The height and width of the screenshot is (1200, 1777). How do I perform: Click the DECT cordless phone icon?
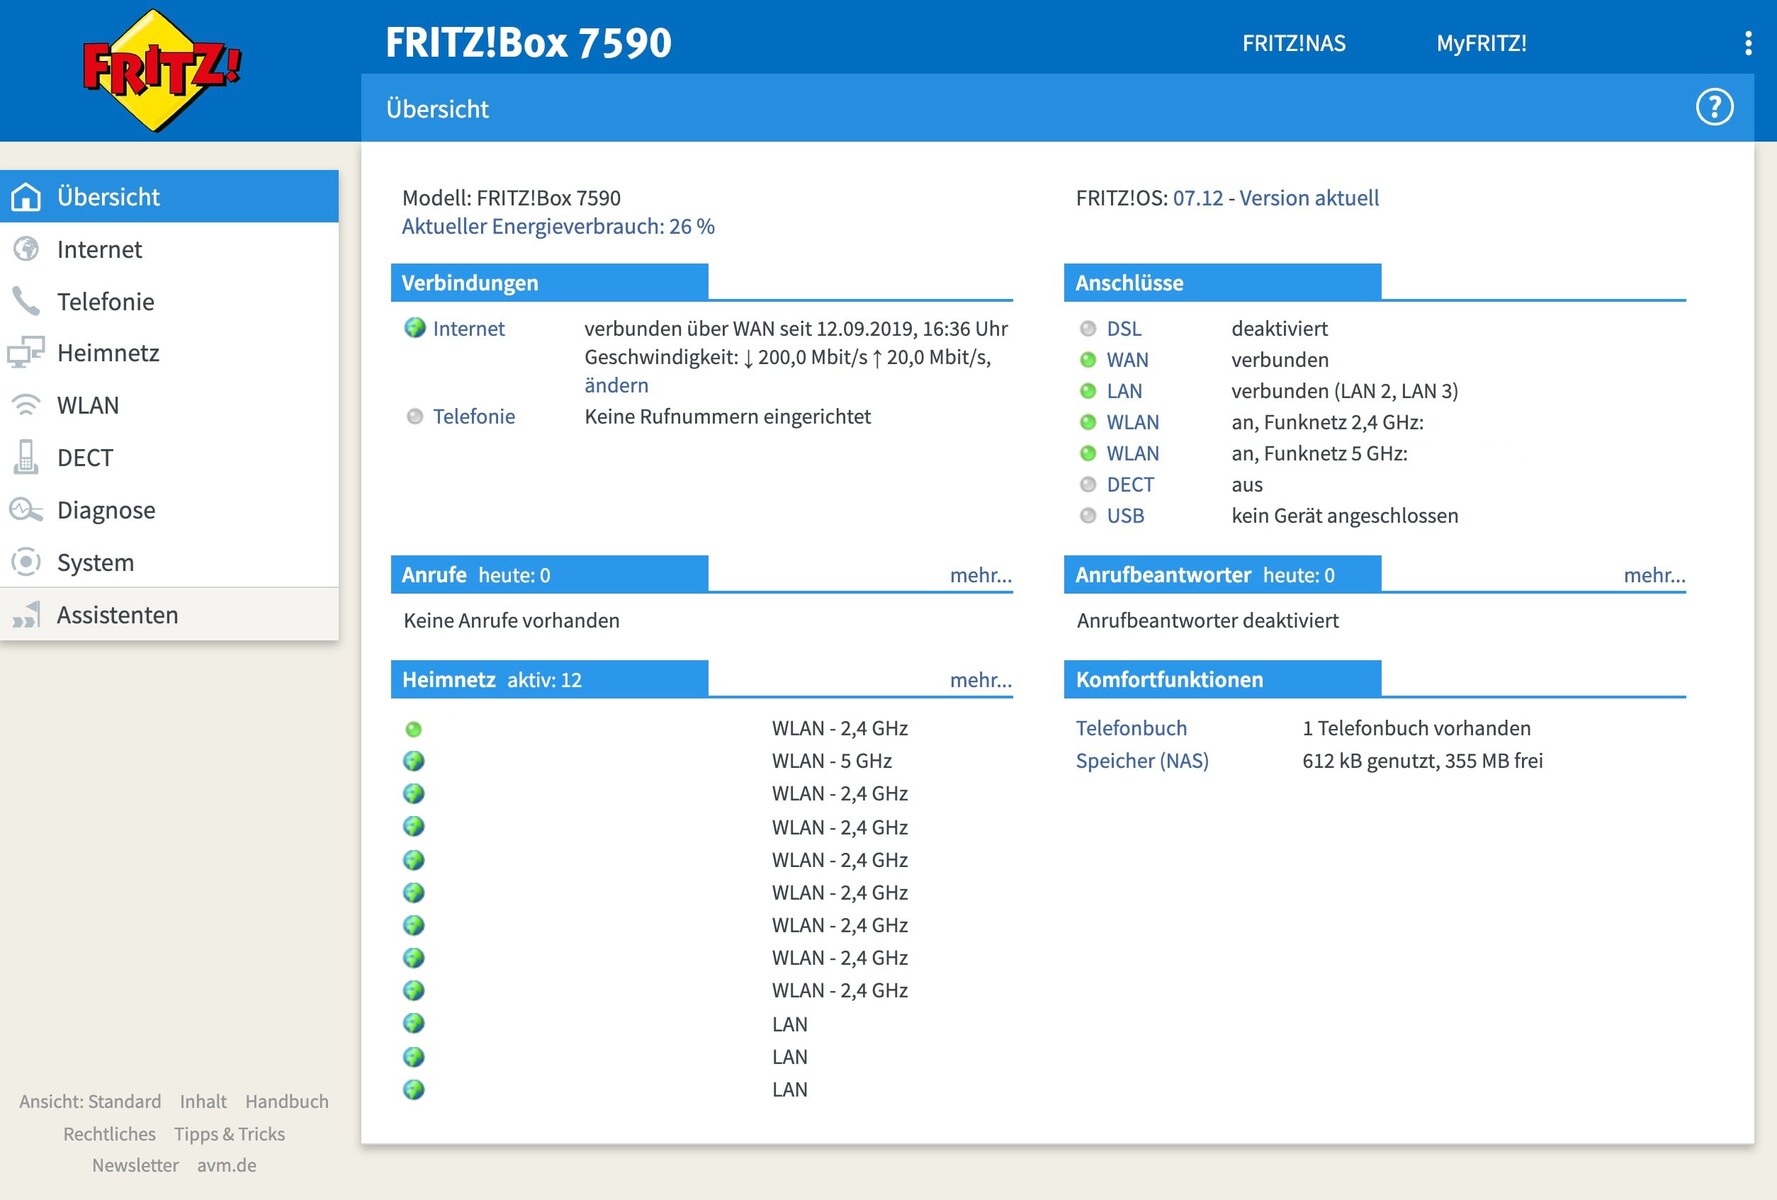[x=26, y=457]
